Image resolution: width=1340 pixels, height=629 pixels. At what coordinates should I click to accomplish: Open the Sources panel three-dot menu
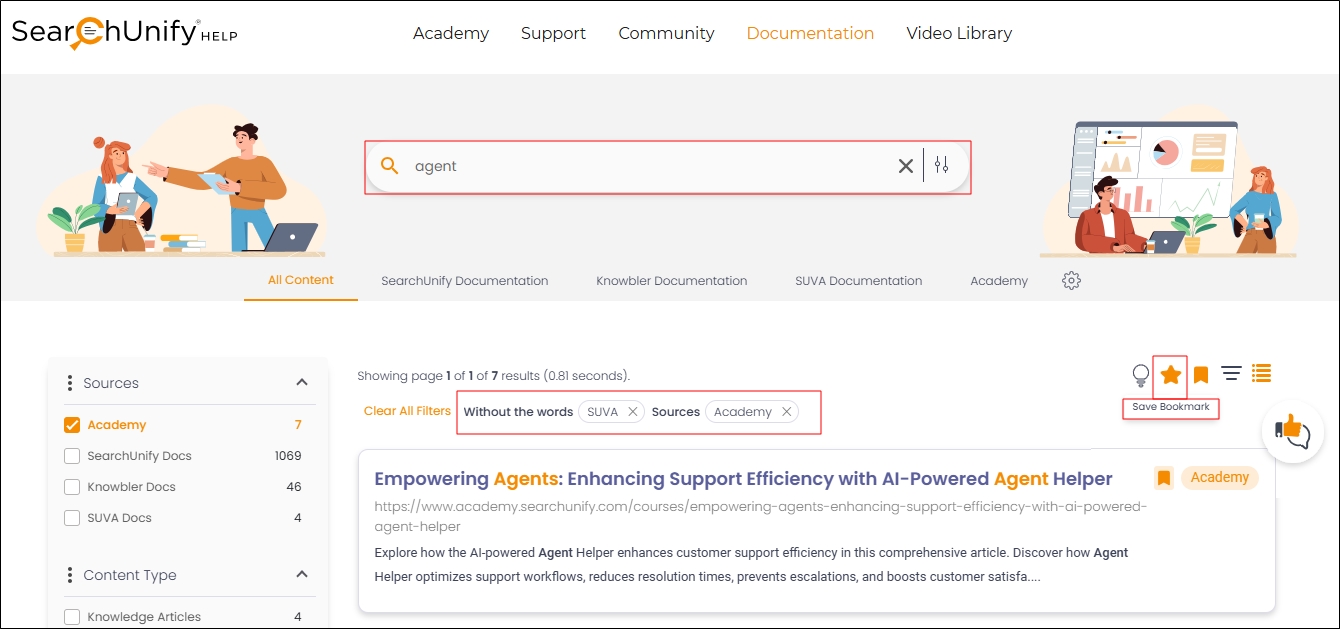click(x=69, y=383)
